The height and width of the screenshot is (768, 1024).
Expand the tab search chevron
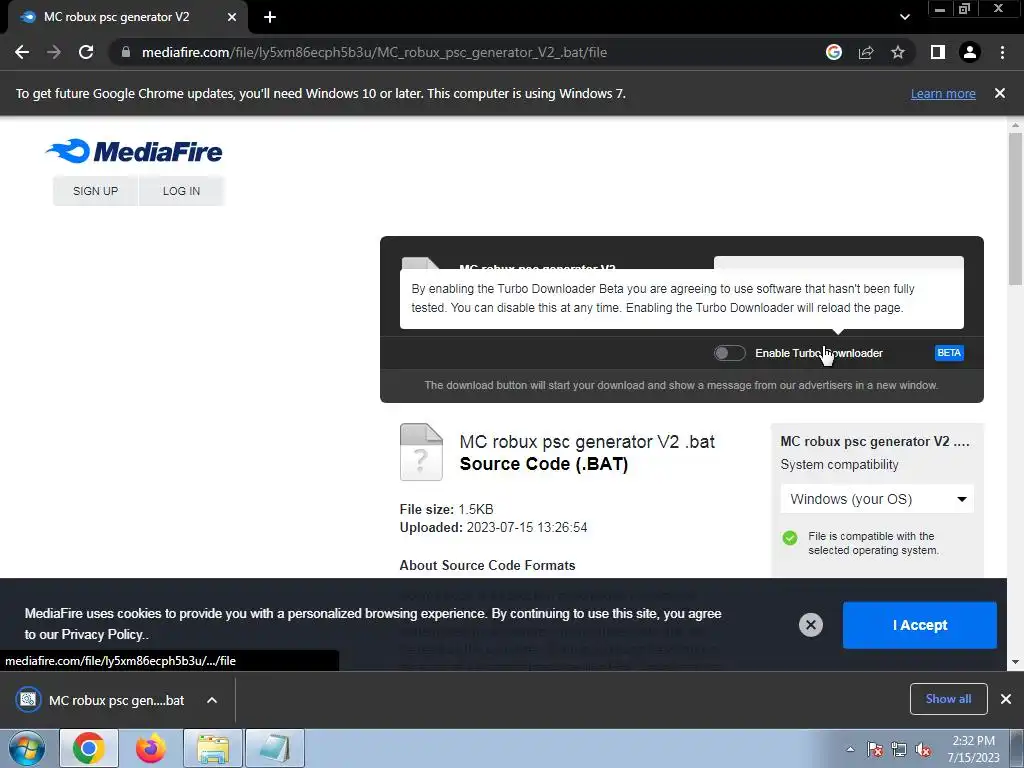point(904,17)
